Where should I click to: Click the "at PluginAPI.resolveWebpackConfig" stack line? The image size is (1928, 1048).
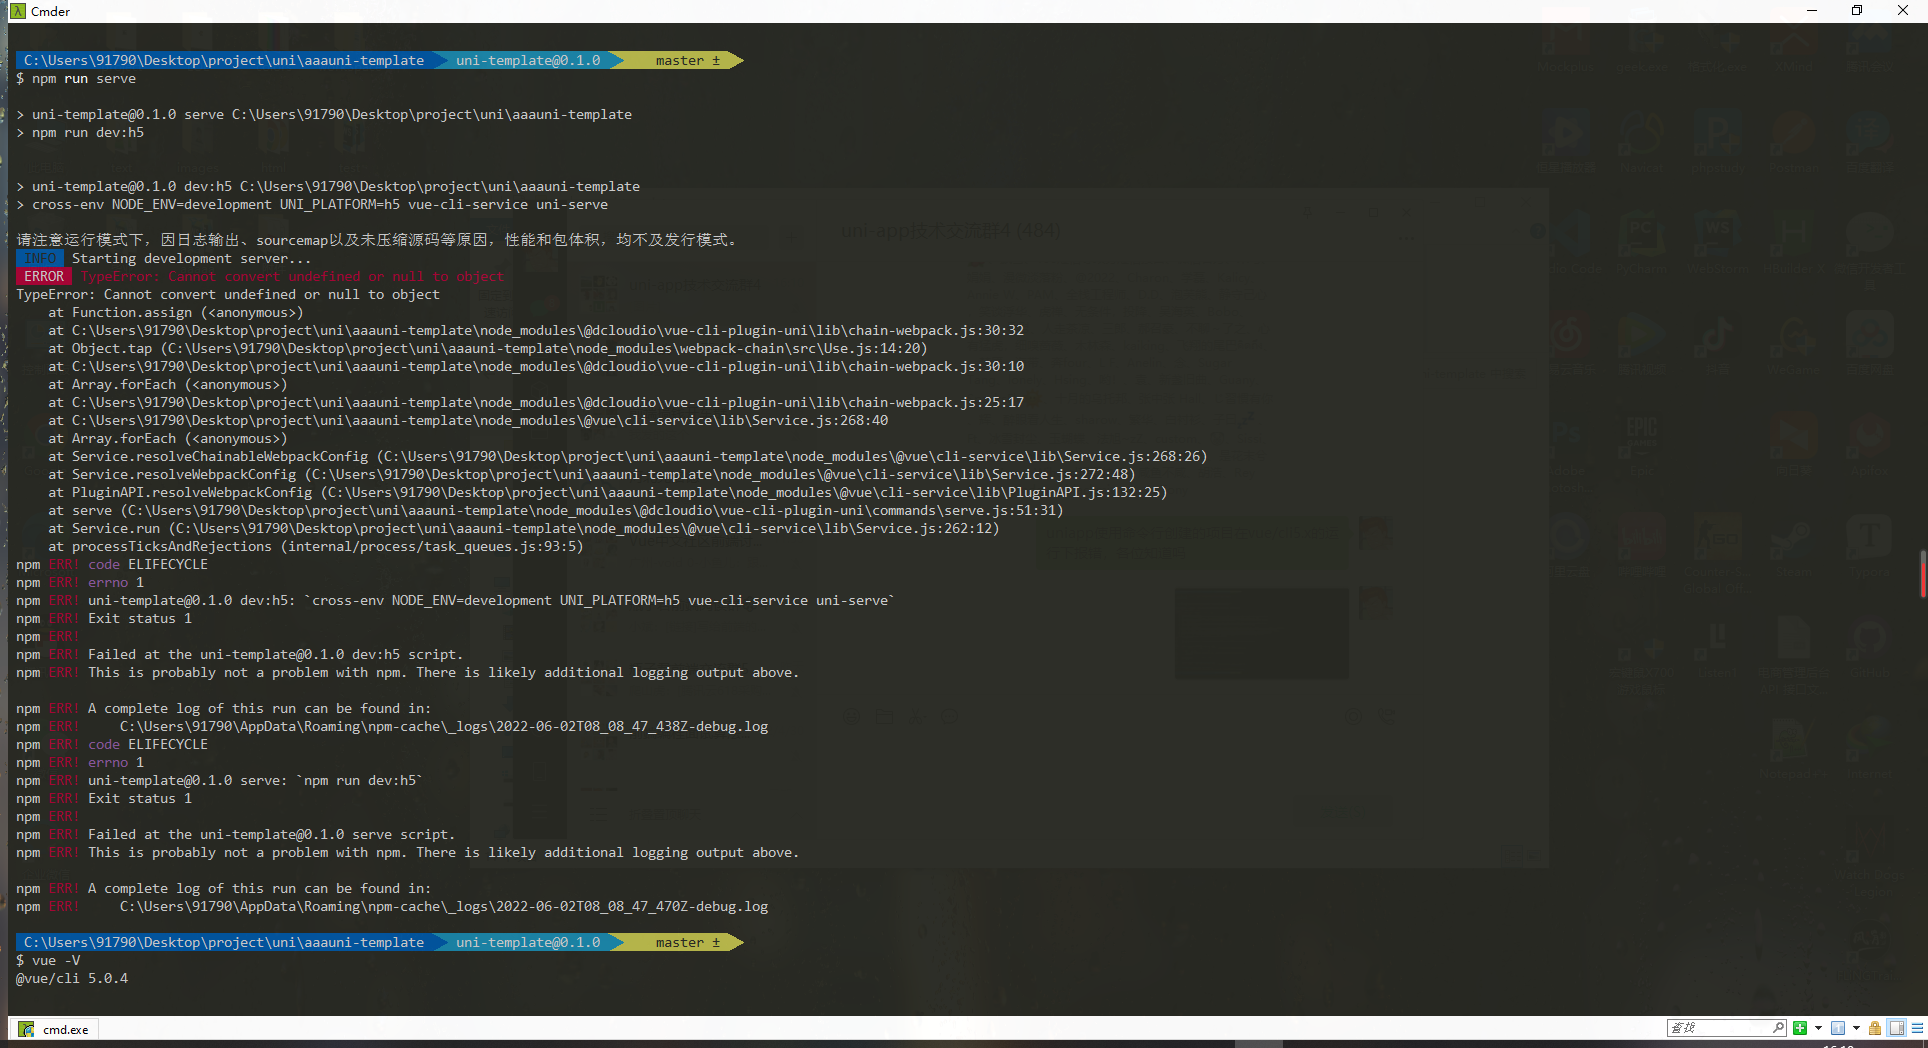tap(608, 493)
